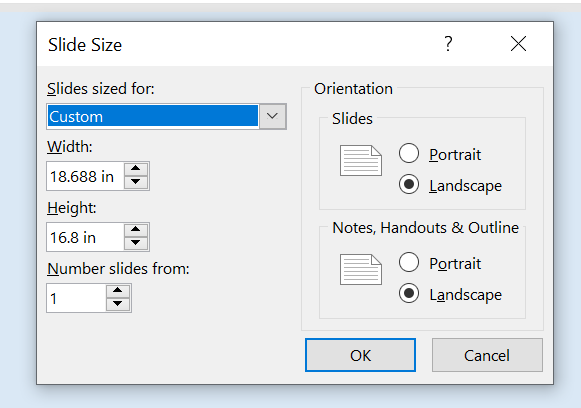The width and height of the screenshot is (581, 408).
Task: Click the Height input field
Action: [86, 237]
